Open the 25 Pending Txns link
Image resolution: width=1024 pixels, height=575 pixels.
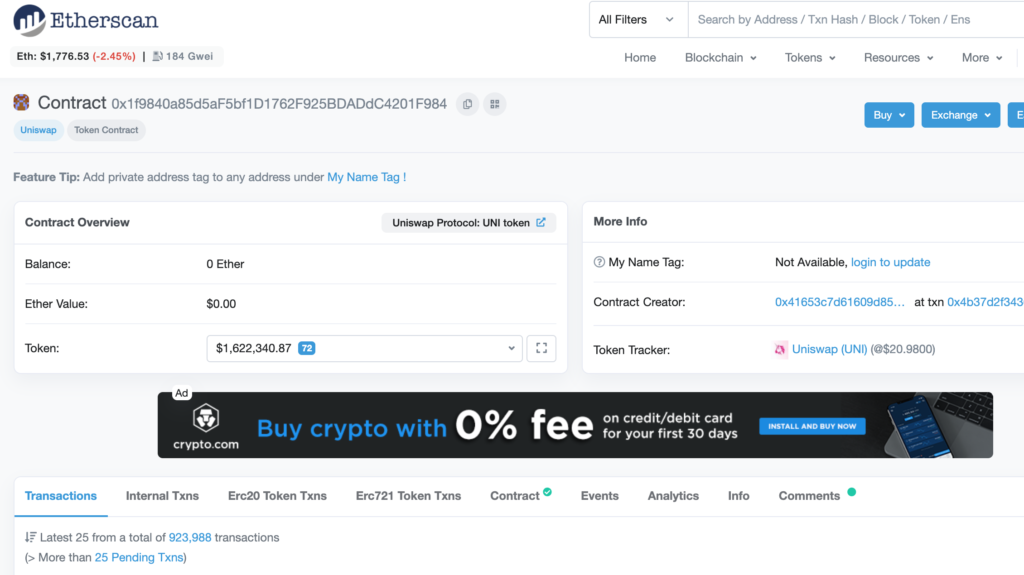coord(138,557)
